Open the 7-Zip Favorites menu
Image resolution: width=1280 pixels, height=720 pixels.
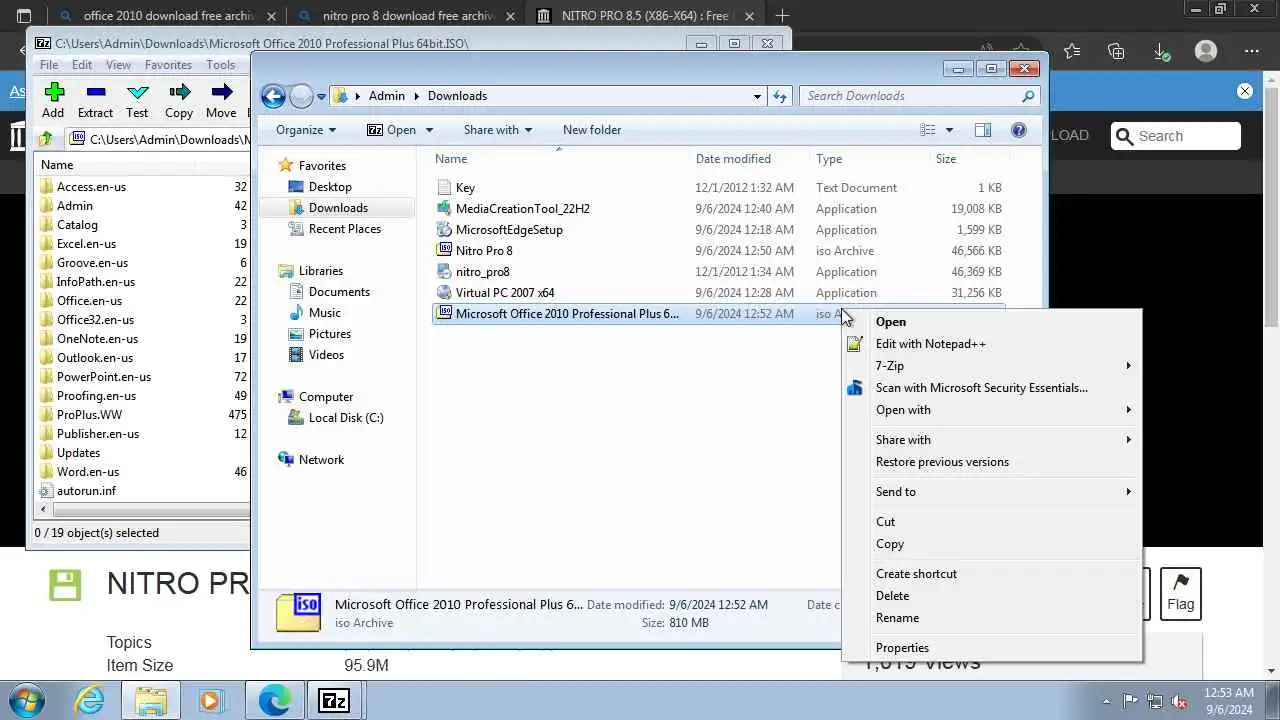pos(168,65)
